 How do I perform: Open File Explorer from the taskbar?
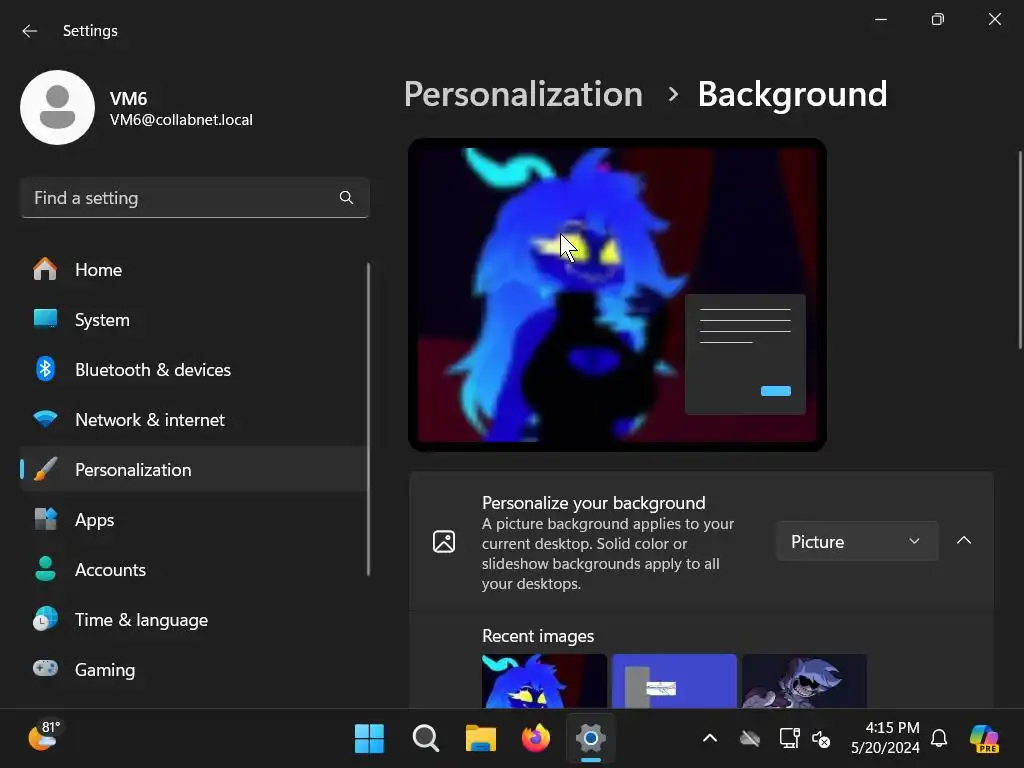(481, 738)
